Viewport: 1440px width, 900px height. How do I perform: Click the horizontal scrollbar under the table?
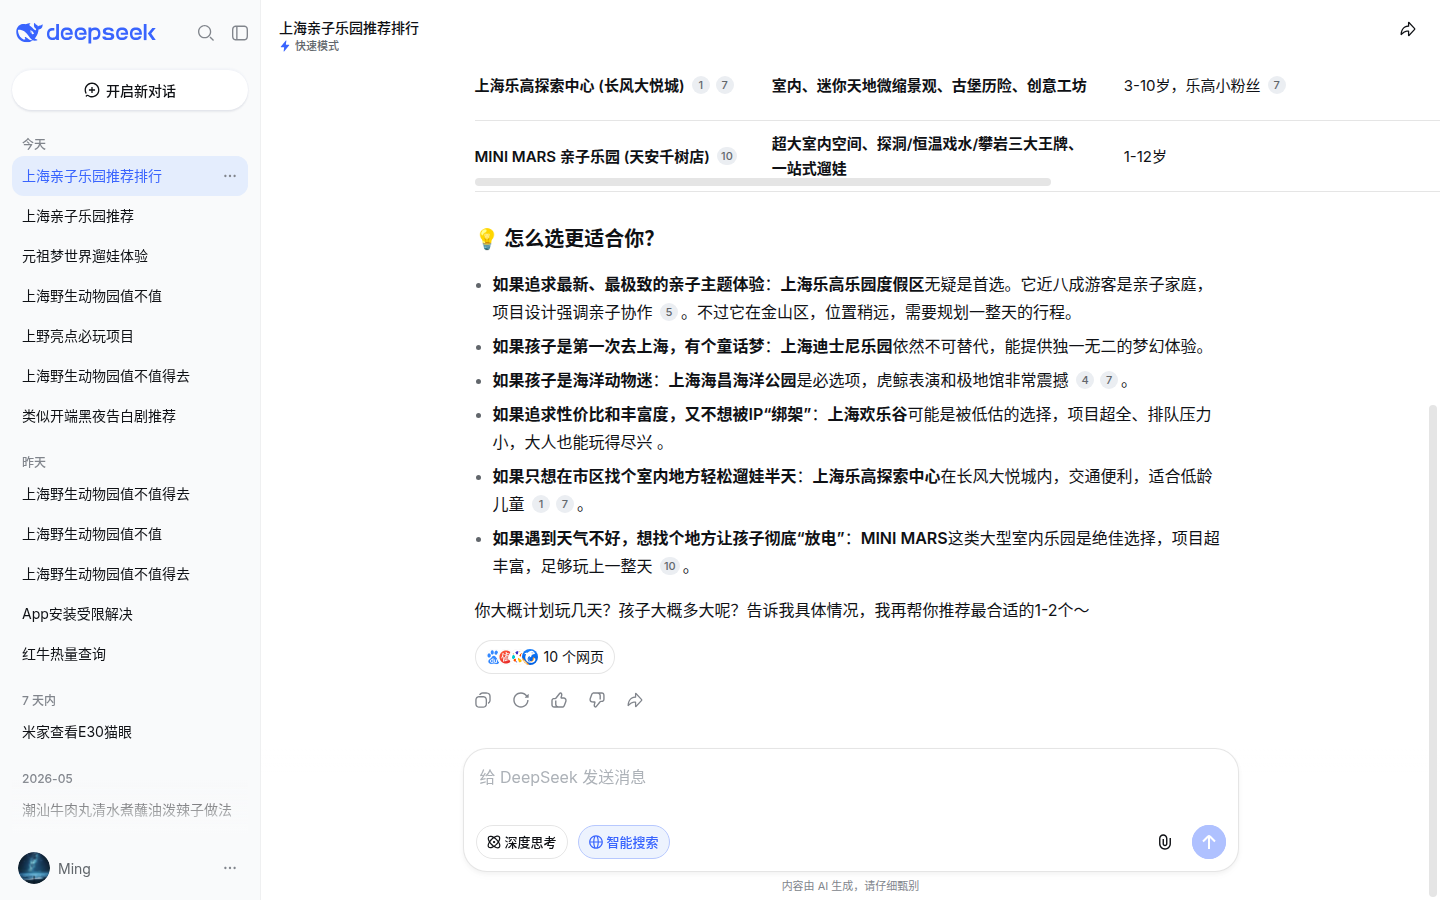pyautogui.click(x=763, y=182)
